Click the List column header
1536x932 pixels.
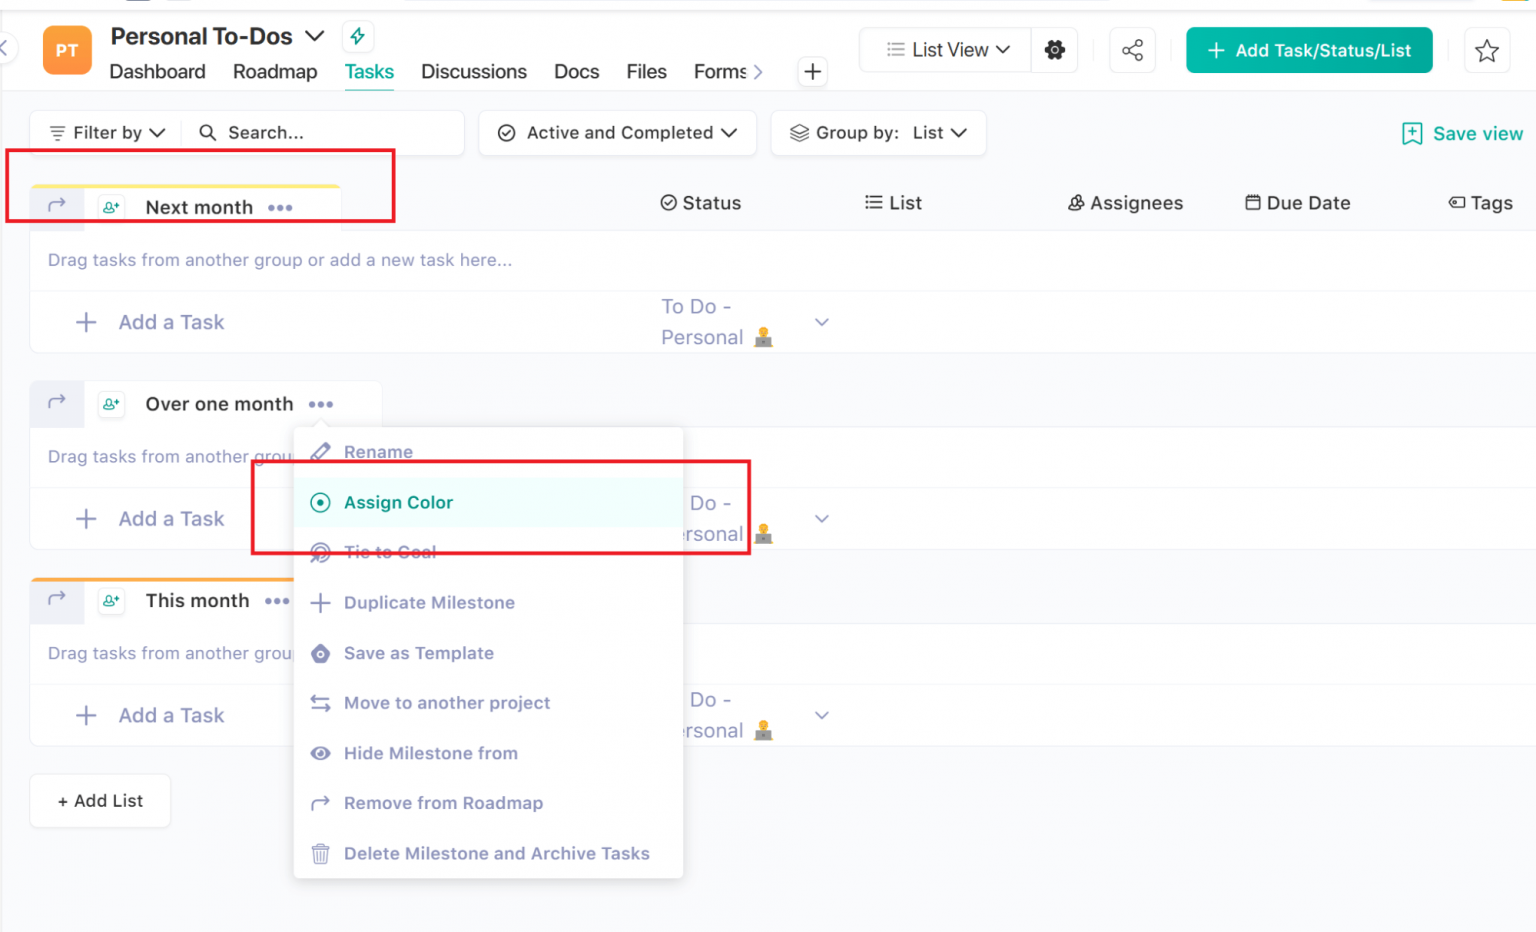[x=893, y=203]
